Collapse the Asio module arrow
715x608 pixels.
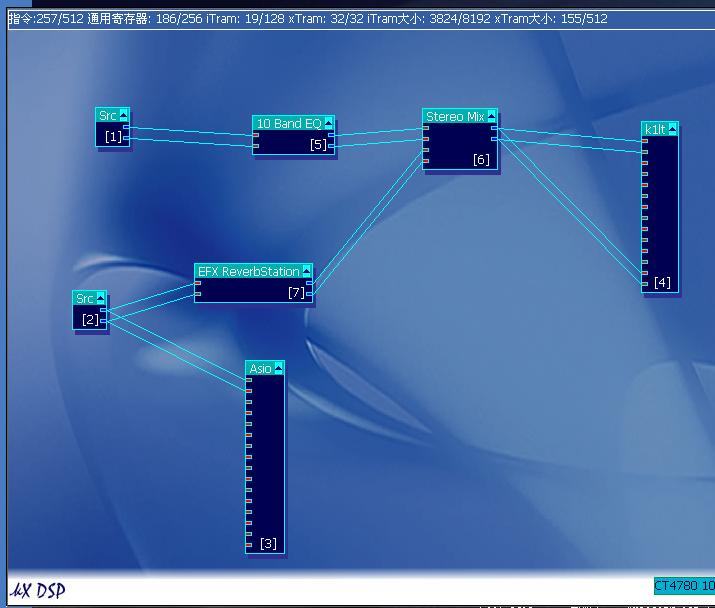(278, 368)
